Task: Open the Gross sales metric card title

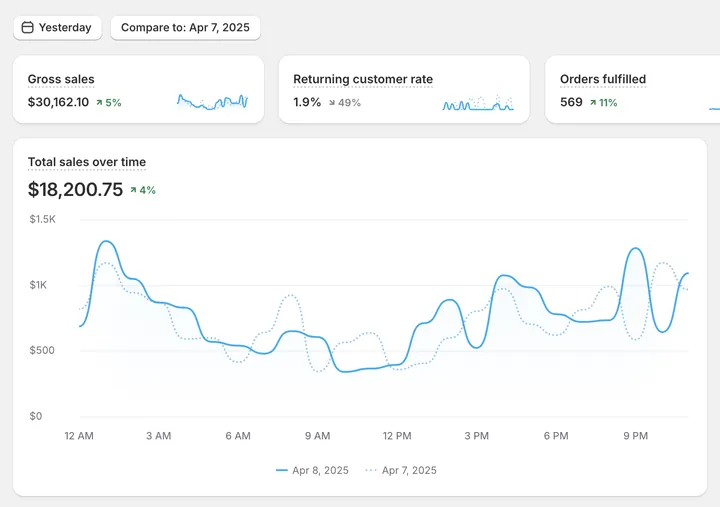Action: (61, 79)
